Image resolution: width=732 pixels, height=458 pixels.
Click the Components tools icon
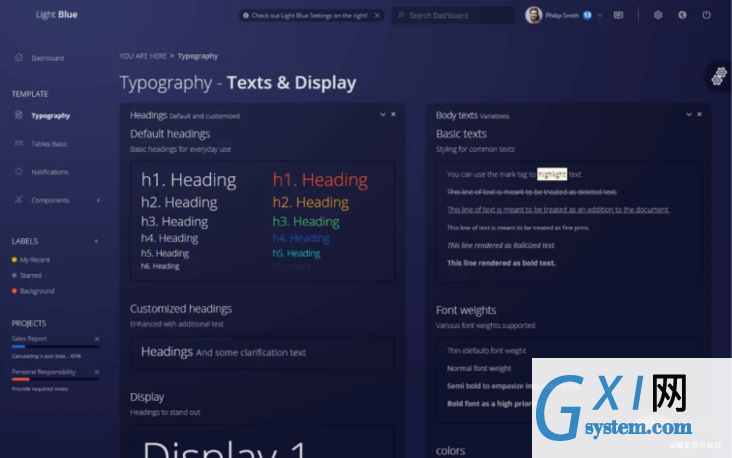tap(19, 199)
